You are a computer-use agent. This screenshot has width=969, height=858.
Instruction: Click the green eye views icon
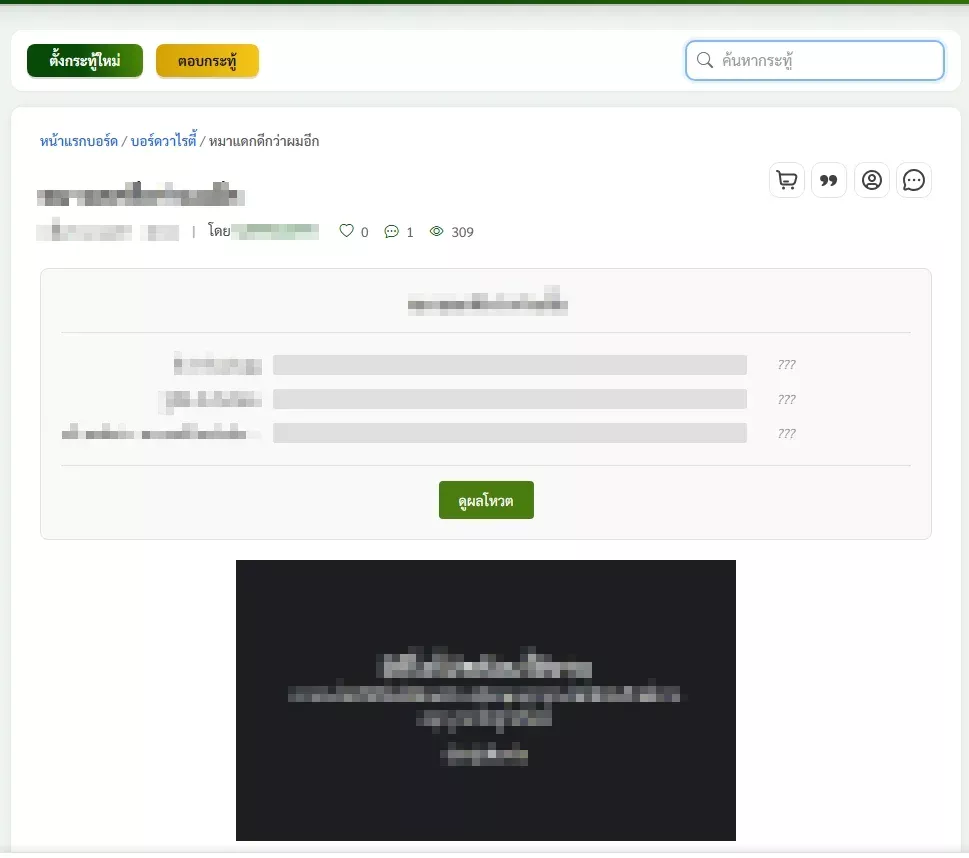pos(436,232)
